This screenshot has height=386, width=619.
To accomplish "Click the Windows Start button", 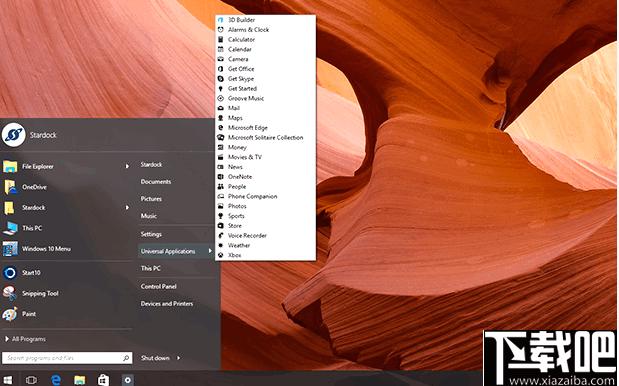I will pos(8,380).
